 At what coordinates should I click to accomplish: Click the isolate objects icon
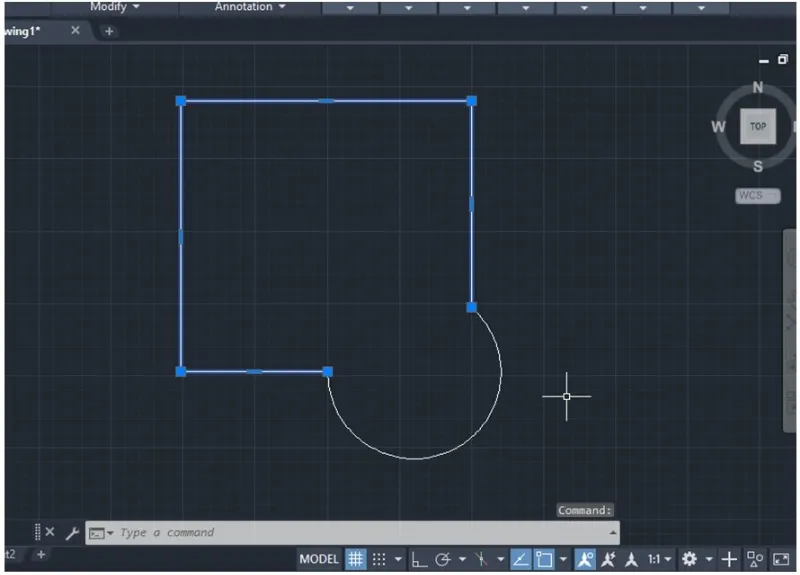click(x=755, y=560)
